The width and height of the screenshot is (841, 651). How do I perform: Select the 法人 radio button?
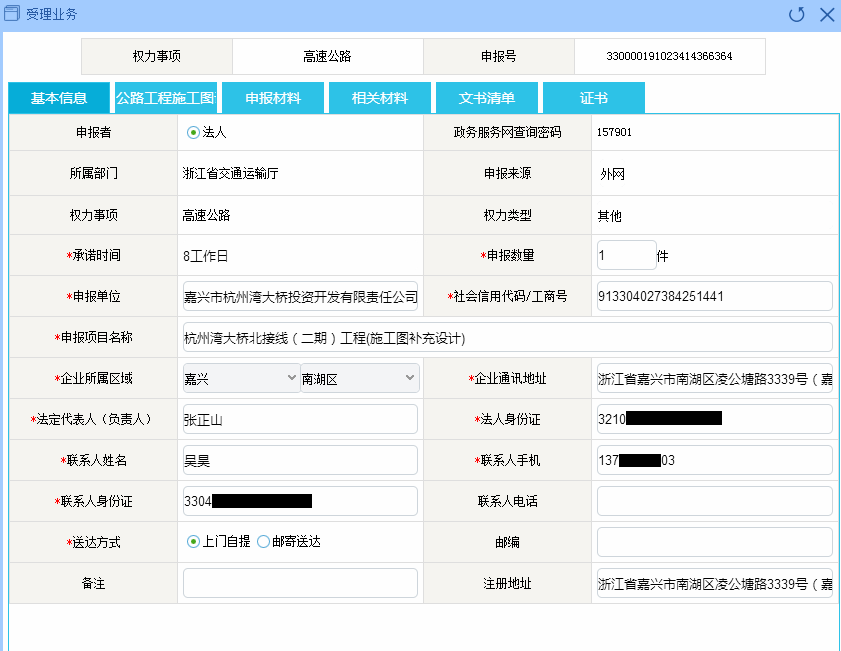click(193, 132)
